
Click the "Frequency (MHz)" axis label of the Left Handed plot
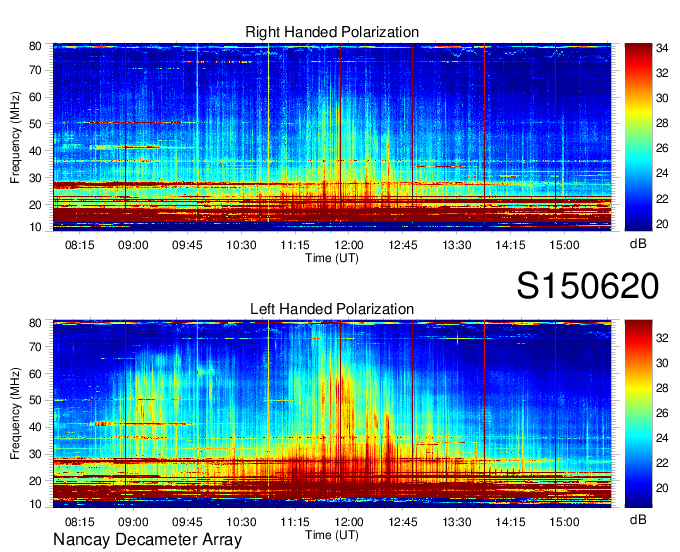(15, 414)
